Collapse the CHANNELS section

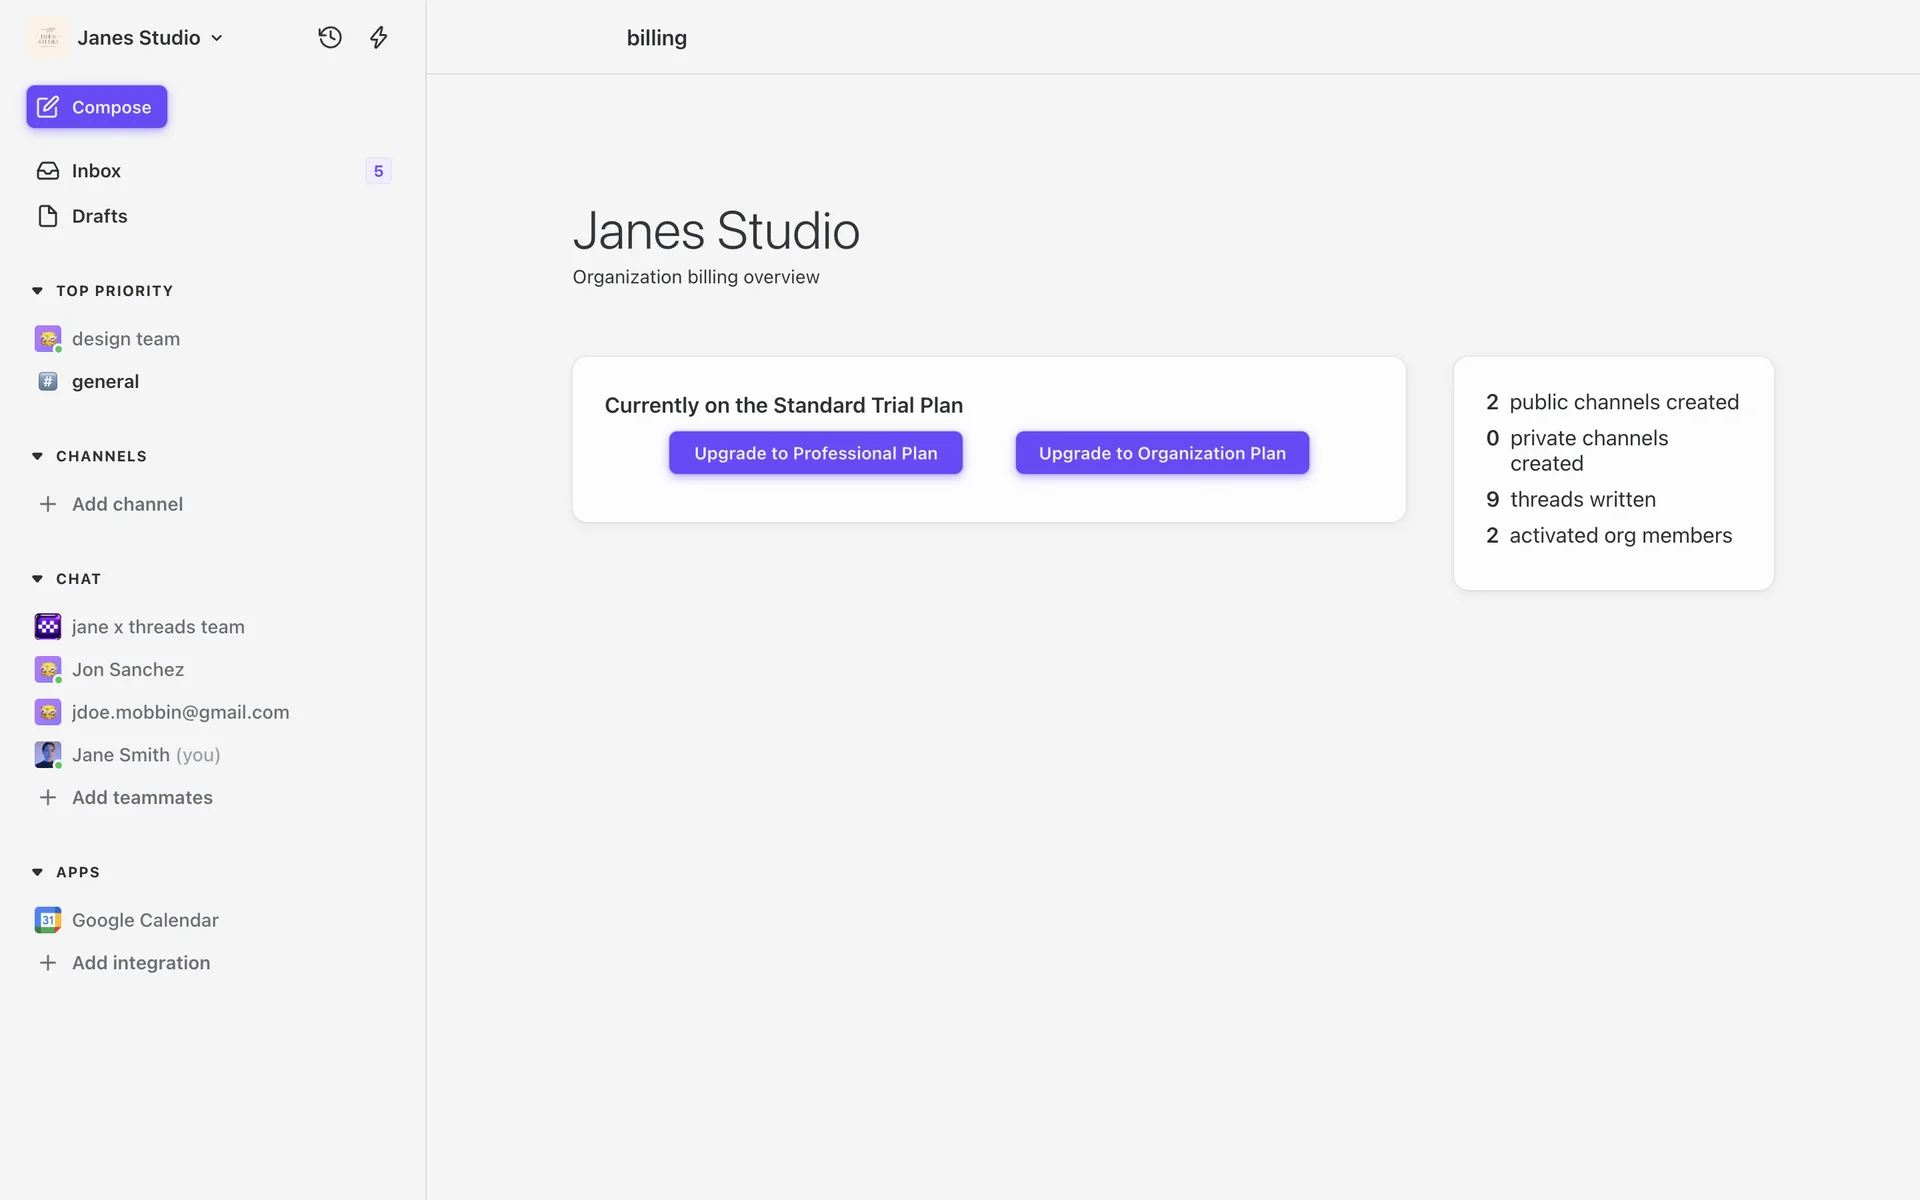(37, 456)
